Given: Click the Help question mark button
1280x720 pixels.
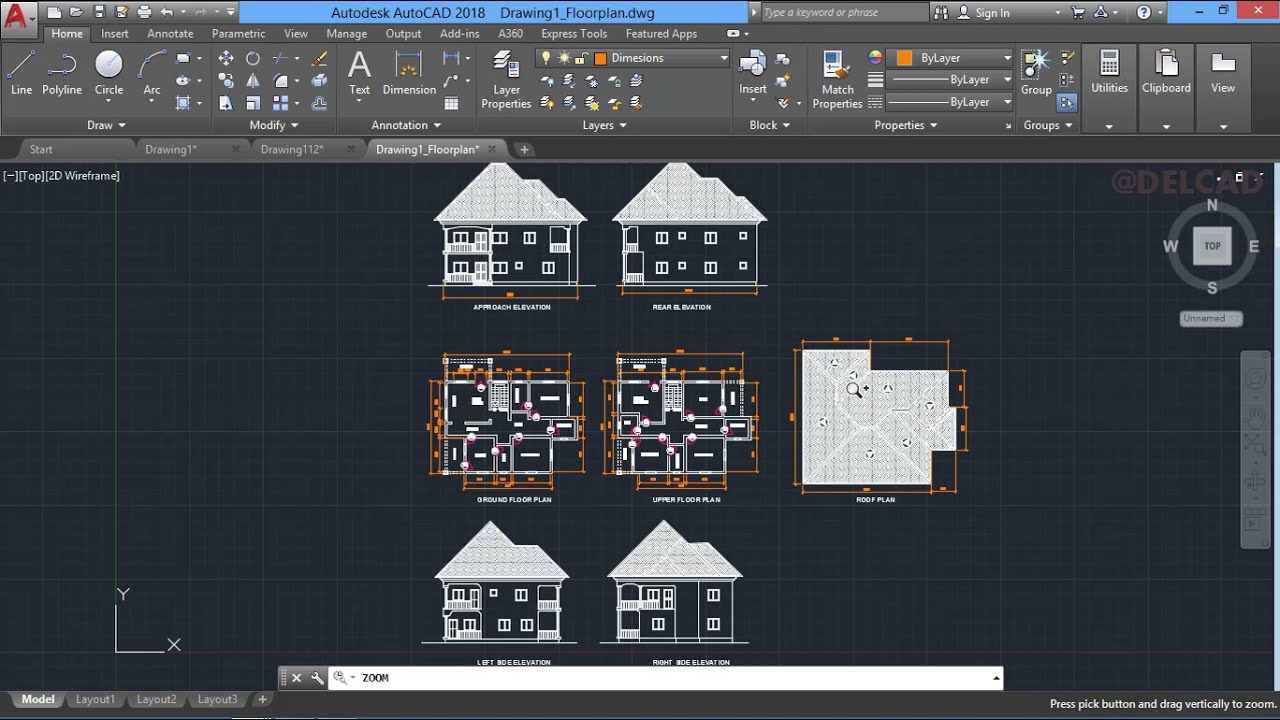Looking at the screenshot, I should click(1144, 13).
